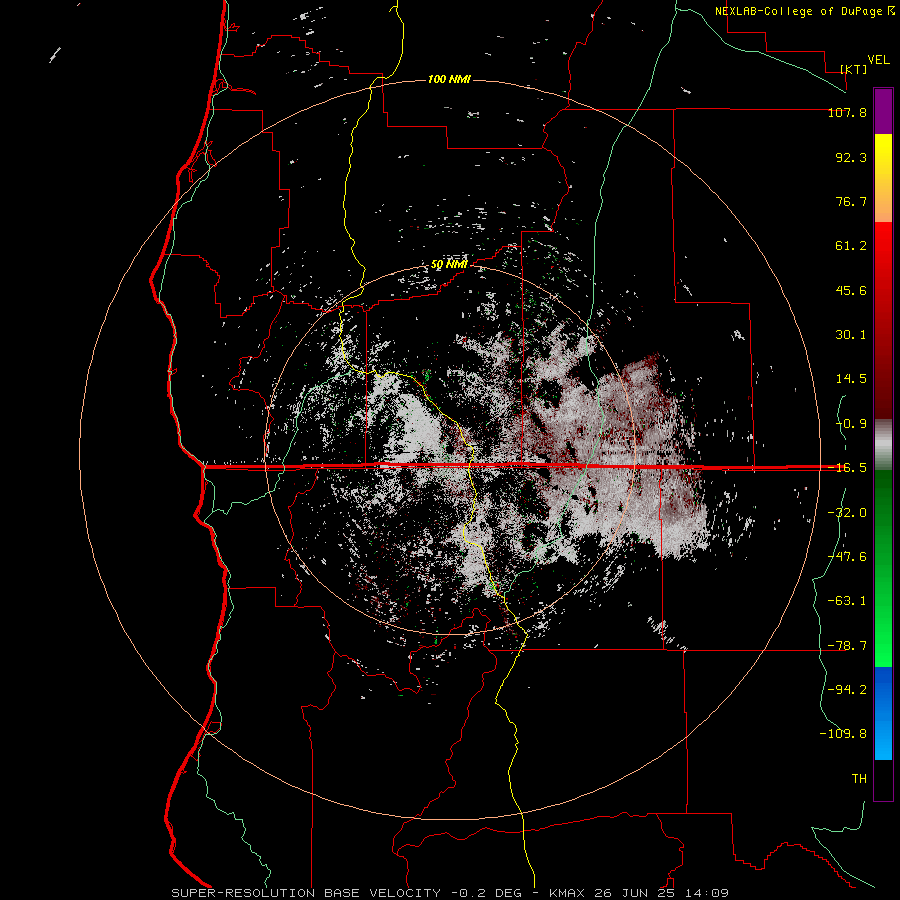The height and width of the screenshot is (900, 900).
Task: Click the NEXLAB-College of DuPage title text
Action: 804,11
